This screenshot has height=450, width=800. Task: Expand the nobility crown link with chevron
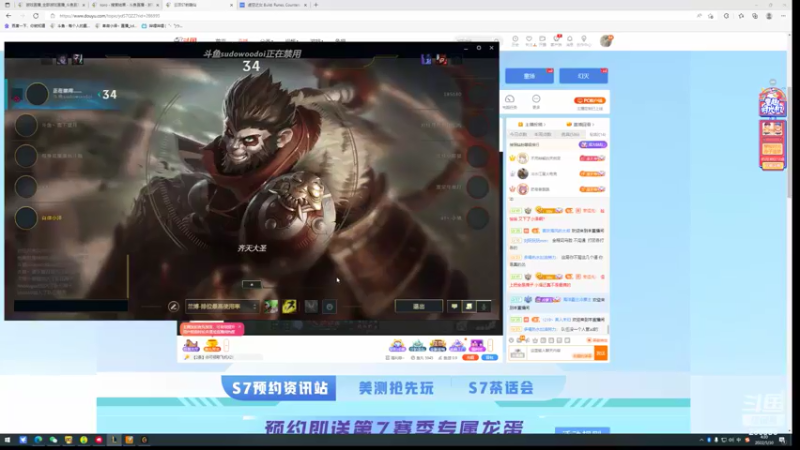(580, 124)
